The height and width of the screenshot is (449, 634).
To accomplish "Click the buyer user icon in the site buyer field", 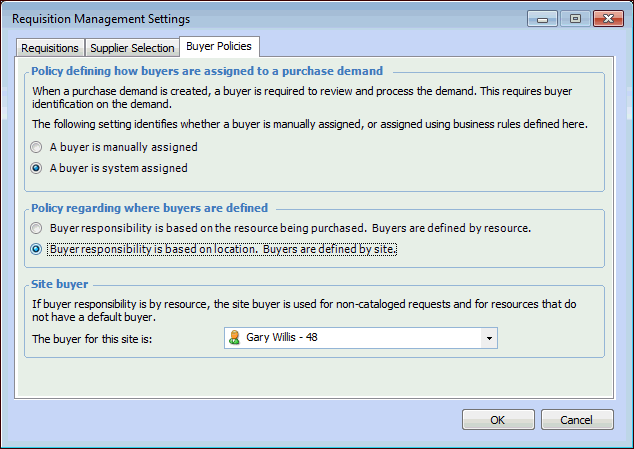I will (235, 338).
